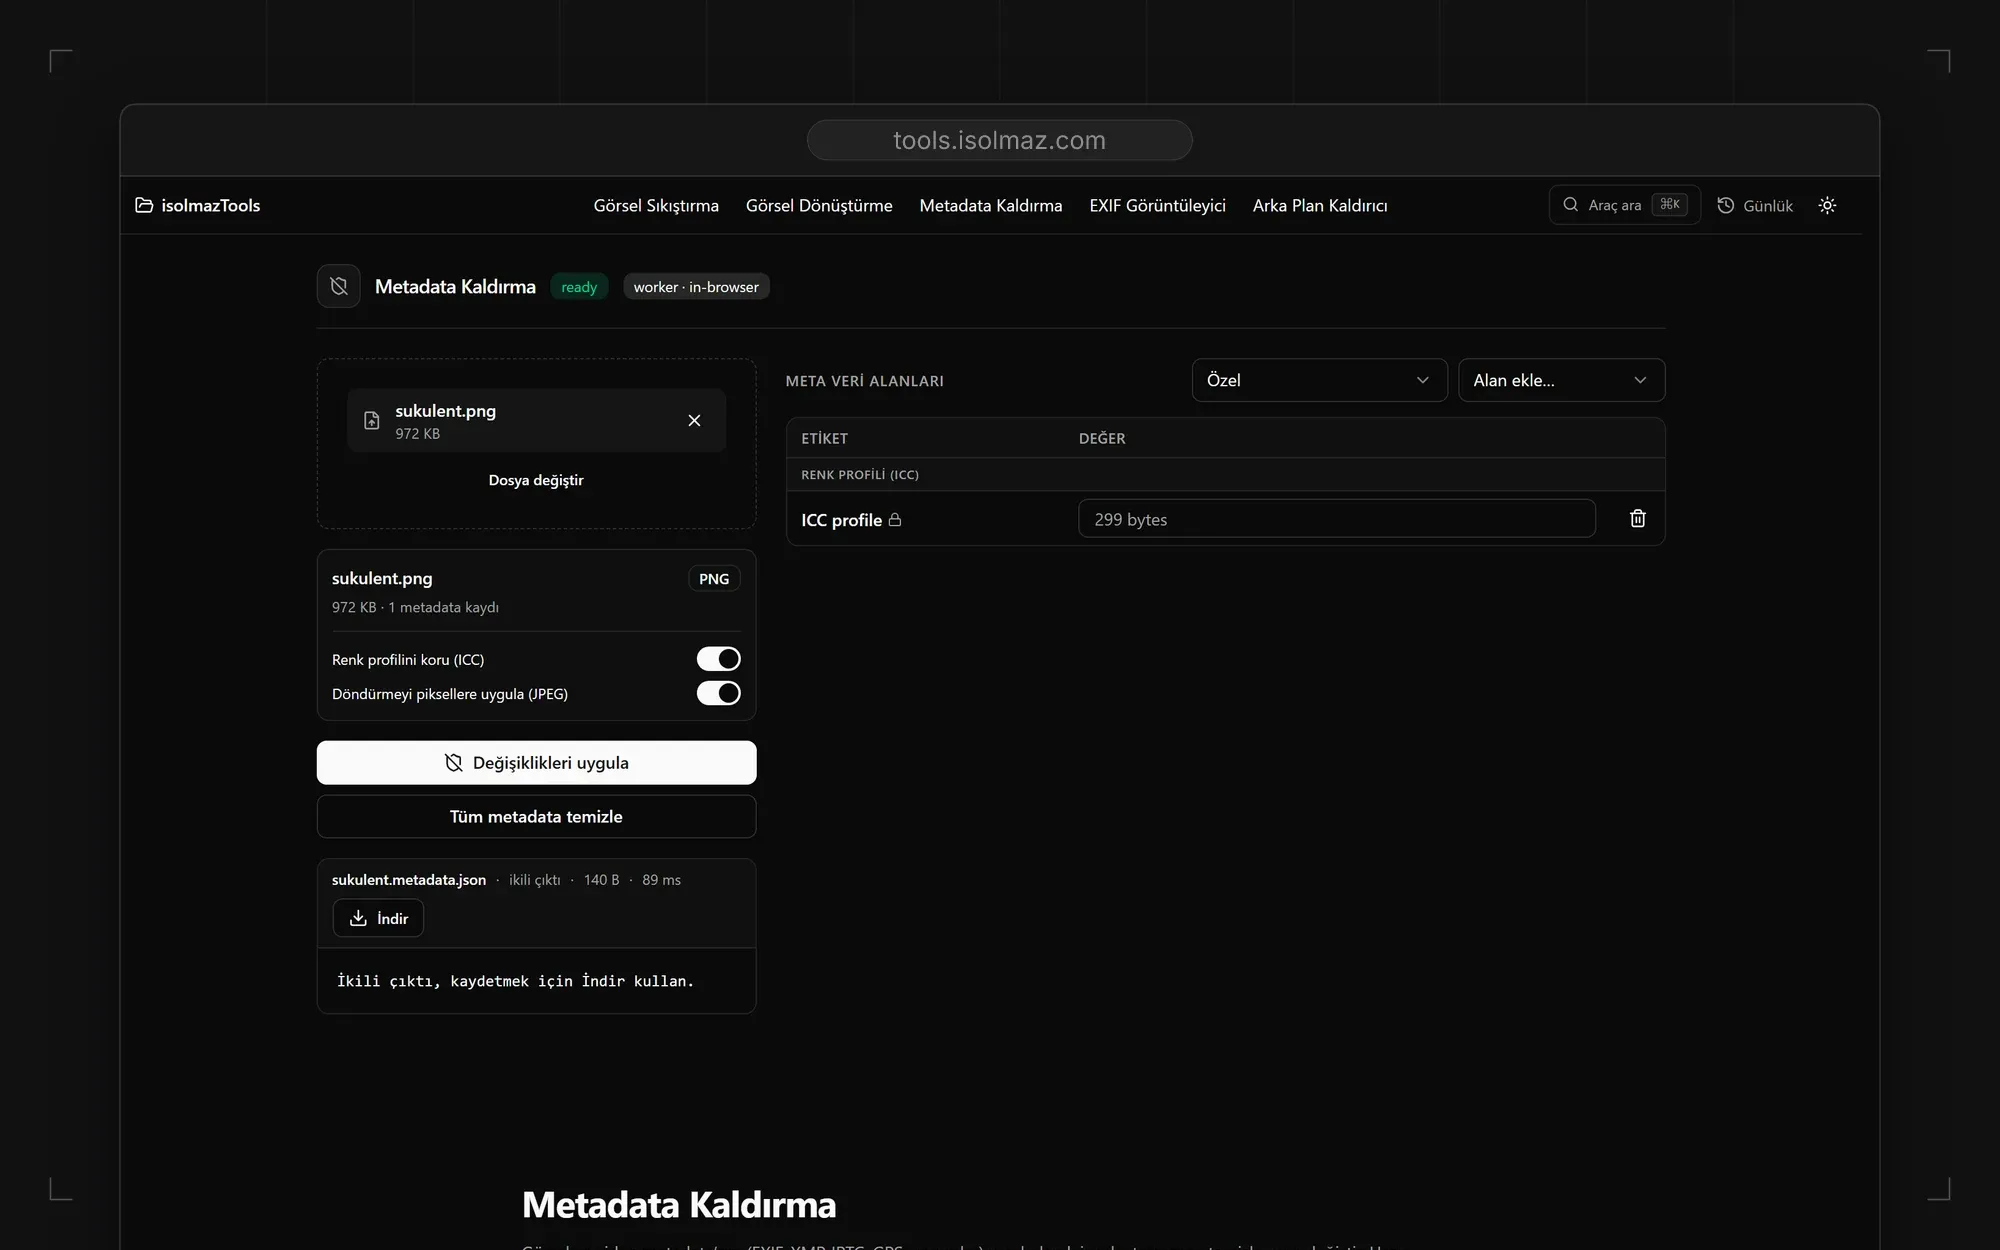Click the DEĞER column header
The image size is (2000, 1250).
[x=1102, y=438]
